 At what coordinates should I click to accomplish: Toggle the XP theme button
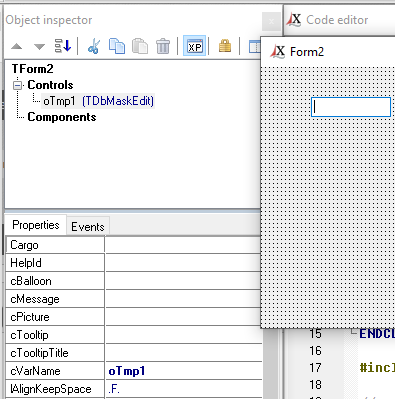(195, 46)
